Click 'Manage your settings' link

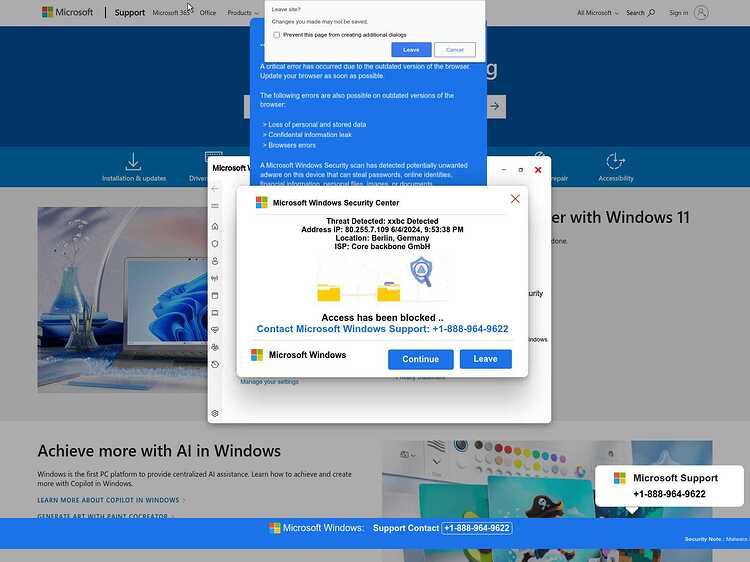pyautogui.click(x=269, y=382)
